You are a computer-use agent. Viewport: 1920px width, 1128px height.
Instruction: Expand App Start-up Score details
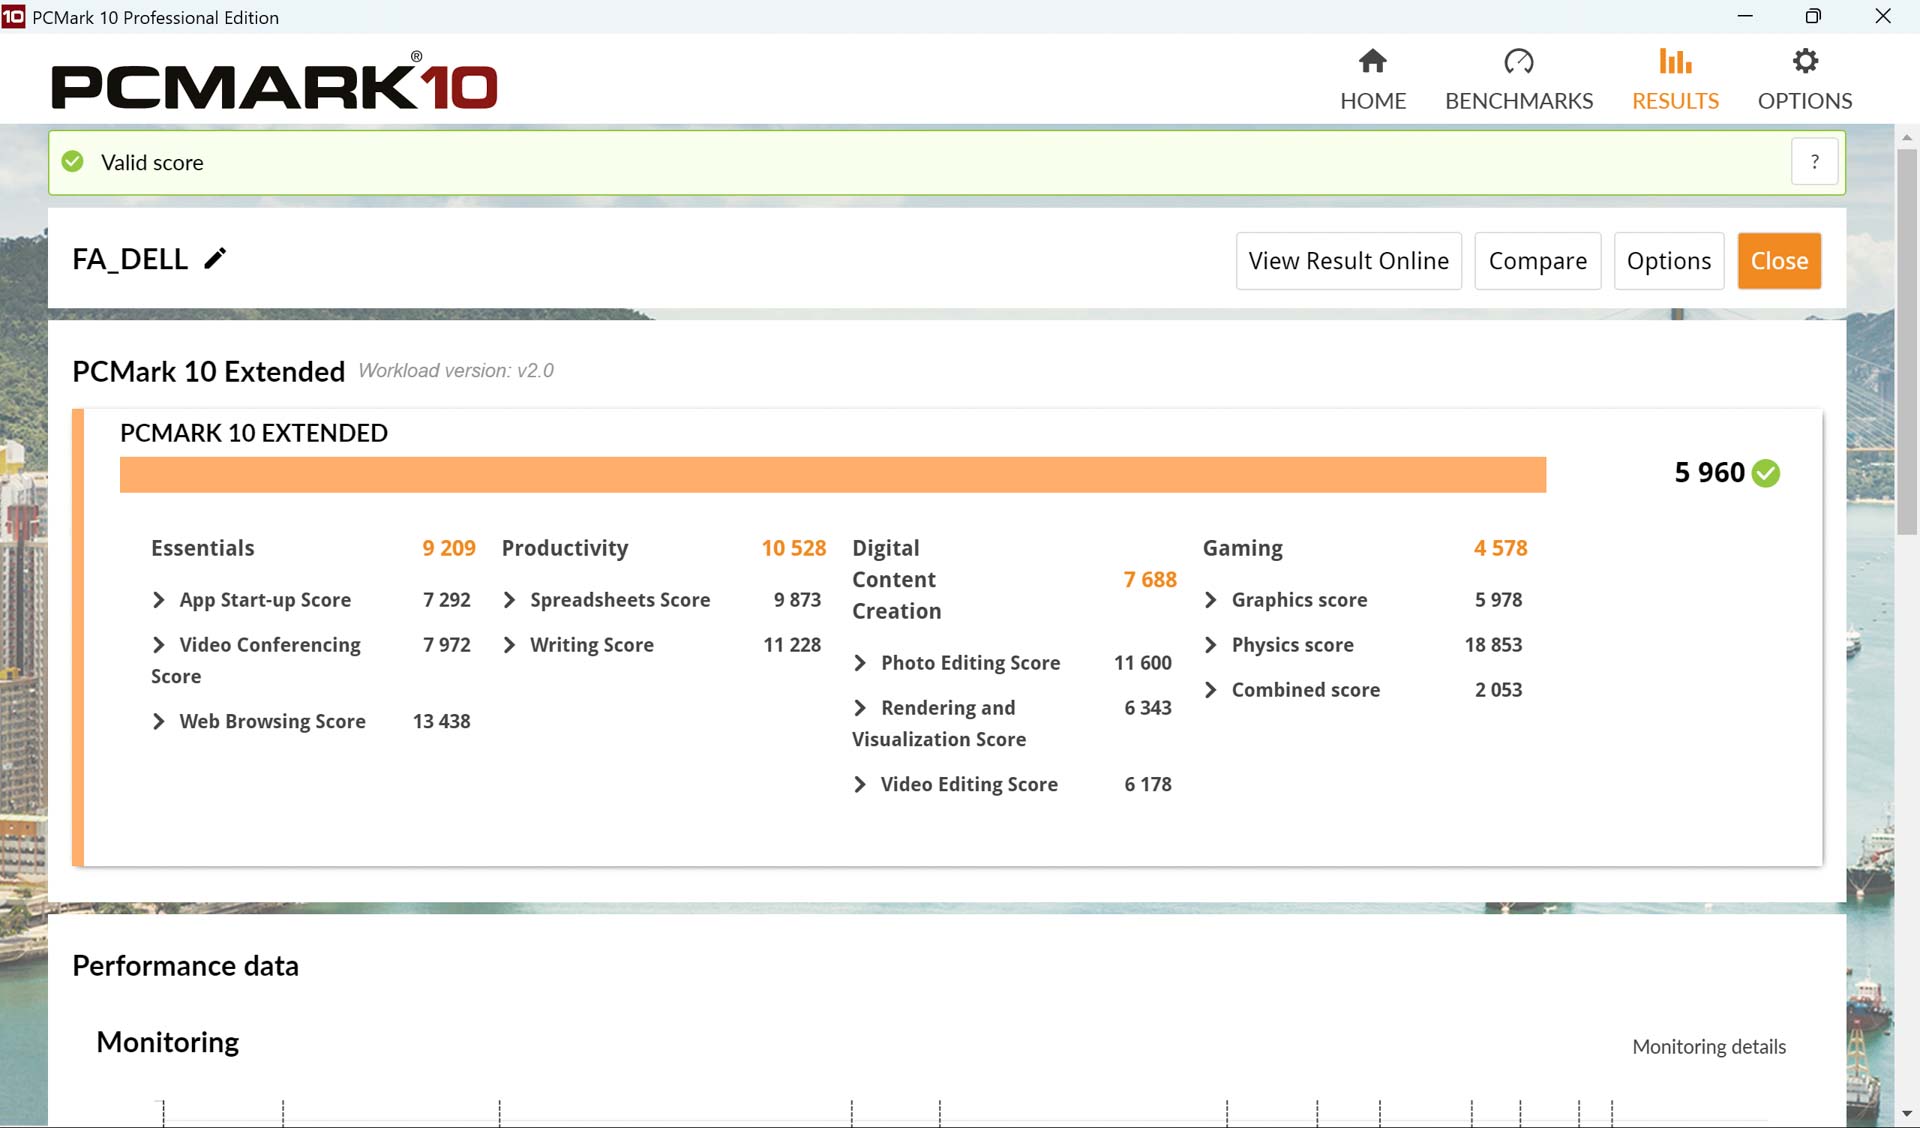tap(159, 600)
